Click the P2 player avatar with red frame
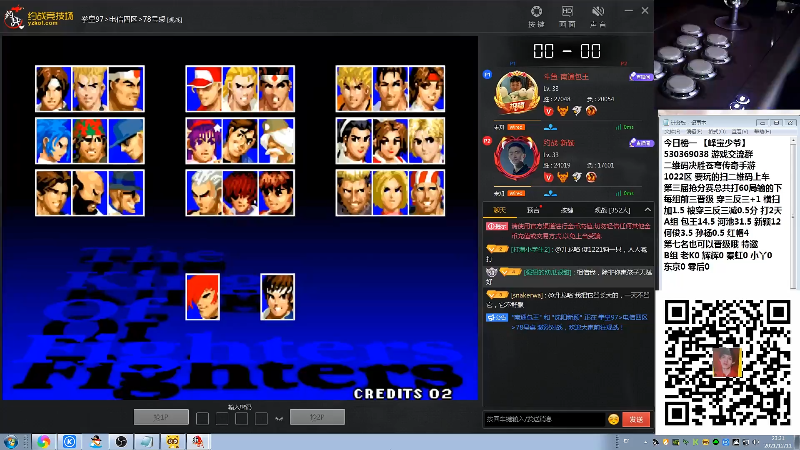800x450 pixels. pyautogui.click(x=517, y=159)
